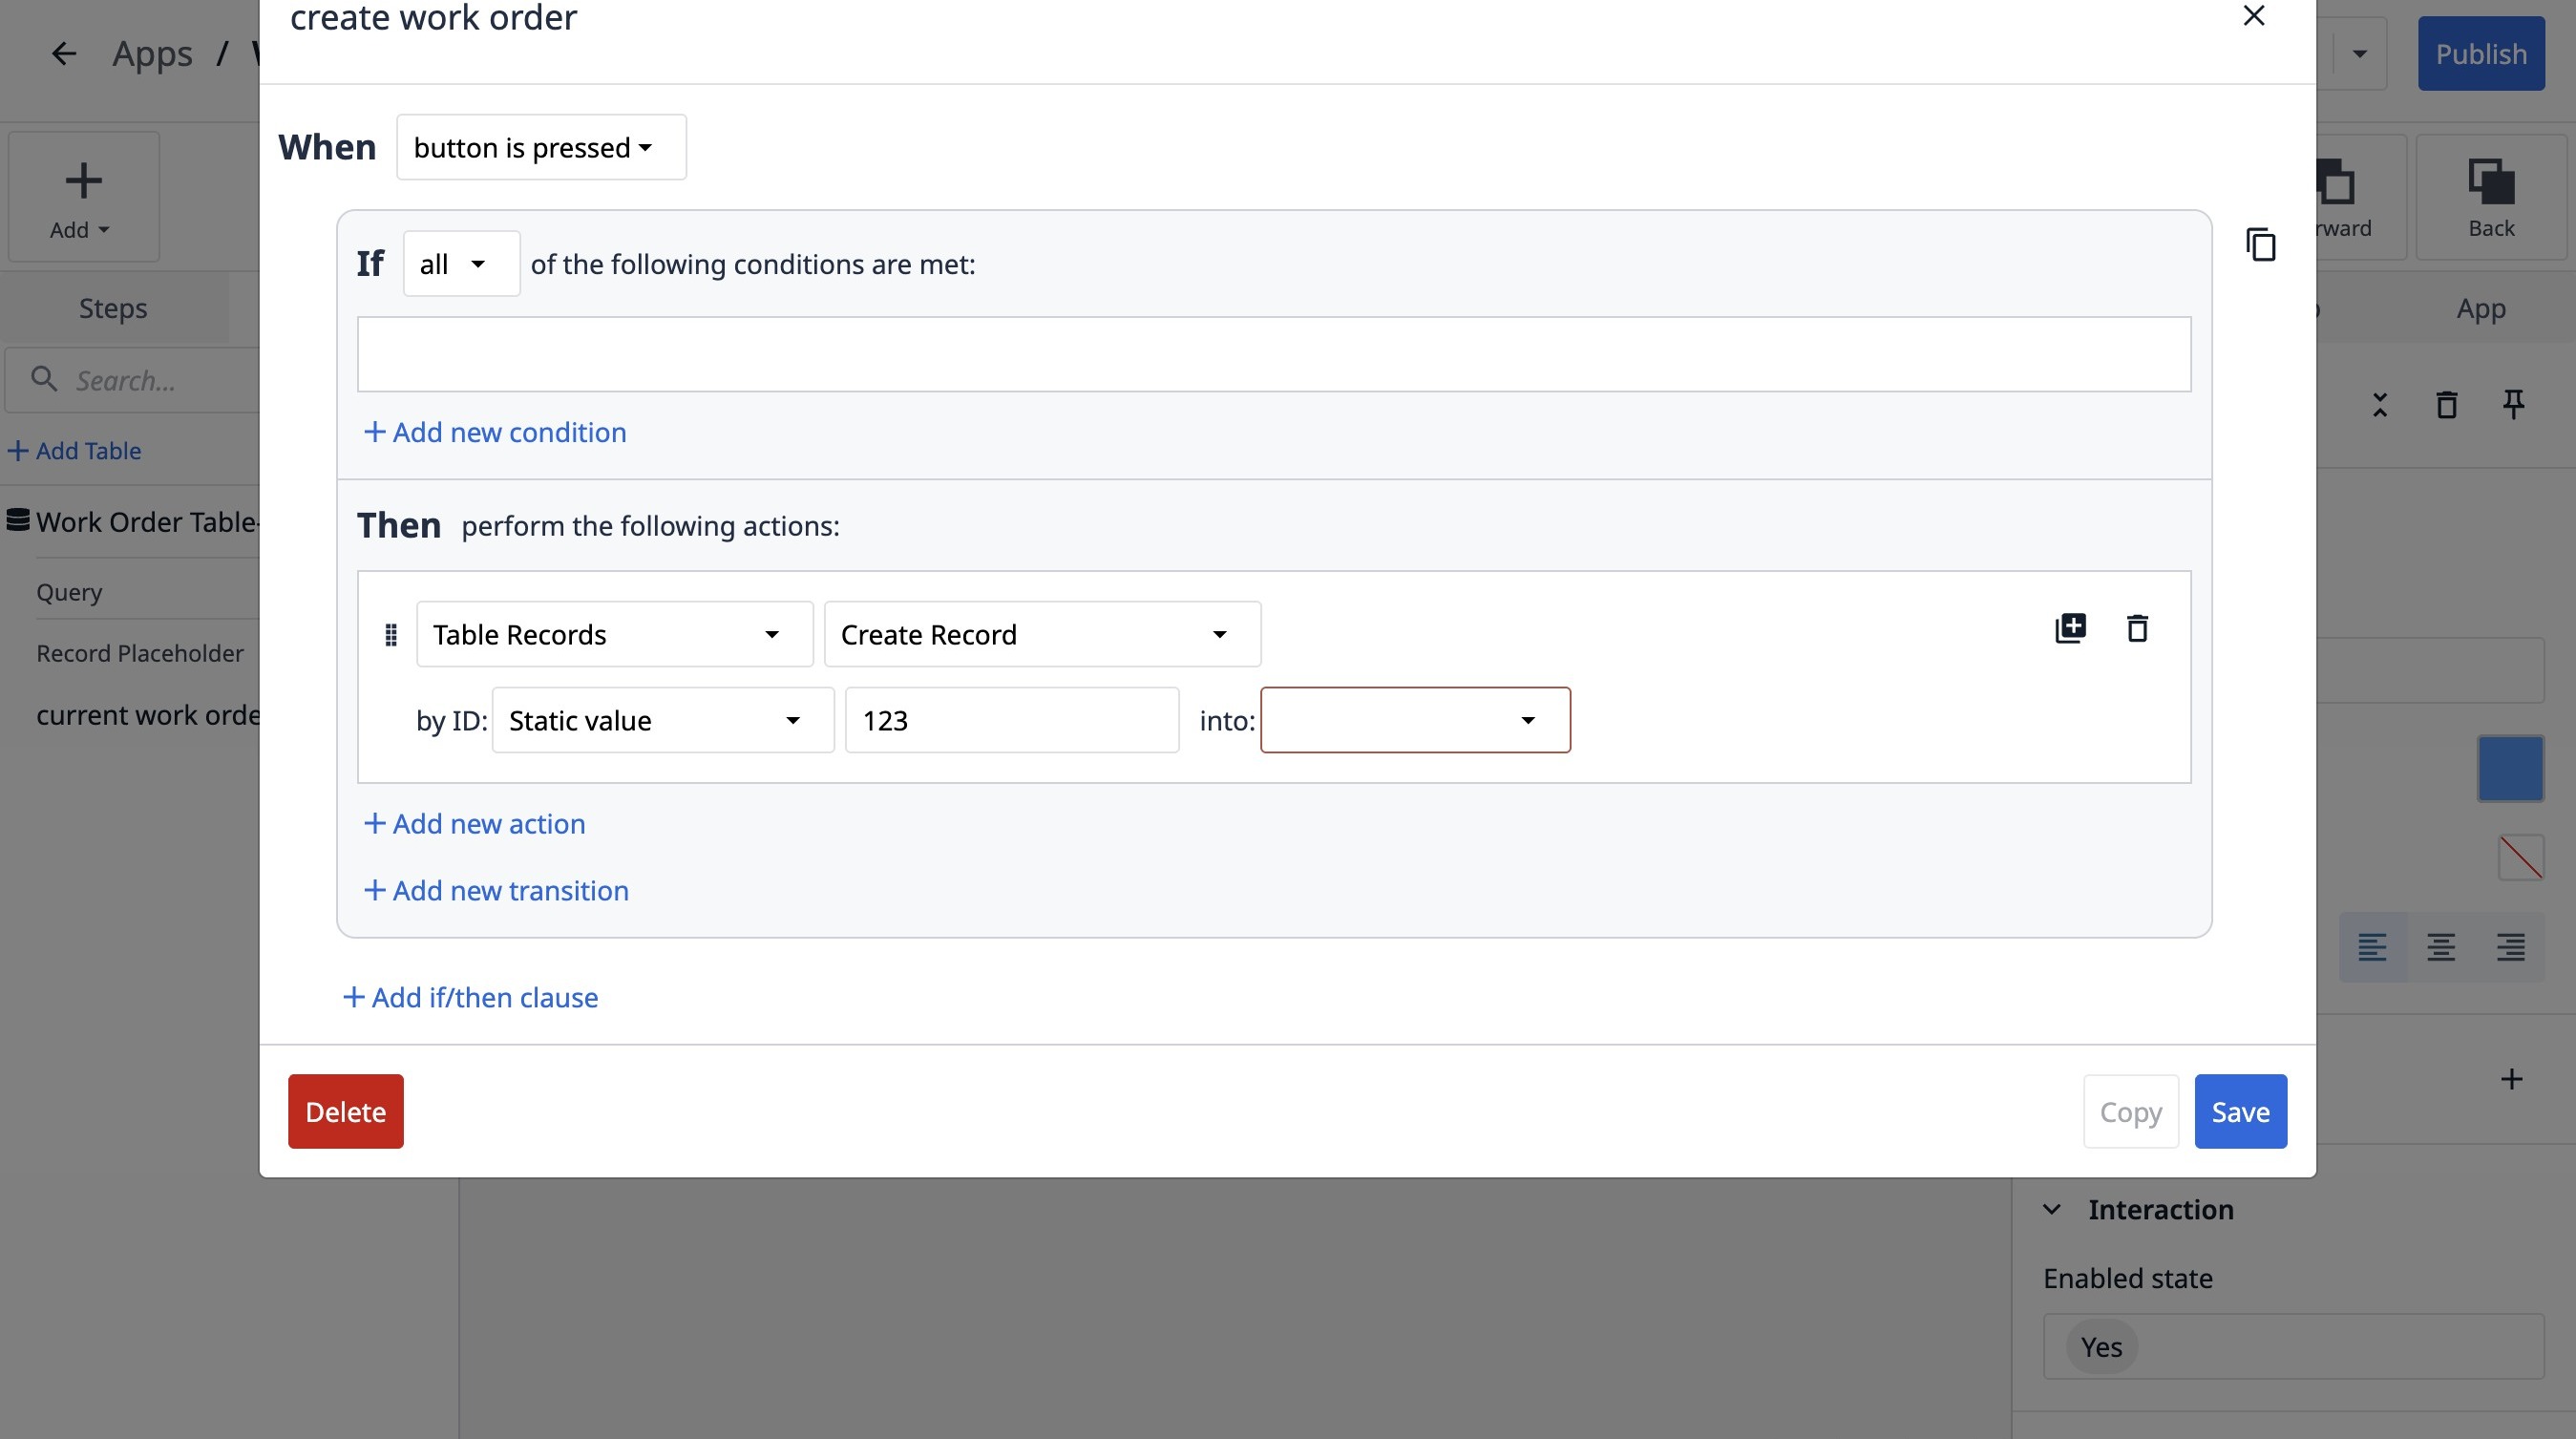Pin the widget panel
The width and height of the screenshot is (2576, 1439).
(x=2513, y=404)
